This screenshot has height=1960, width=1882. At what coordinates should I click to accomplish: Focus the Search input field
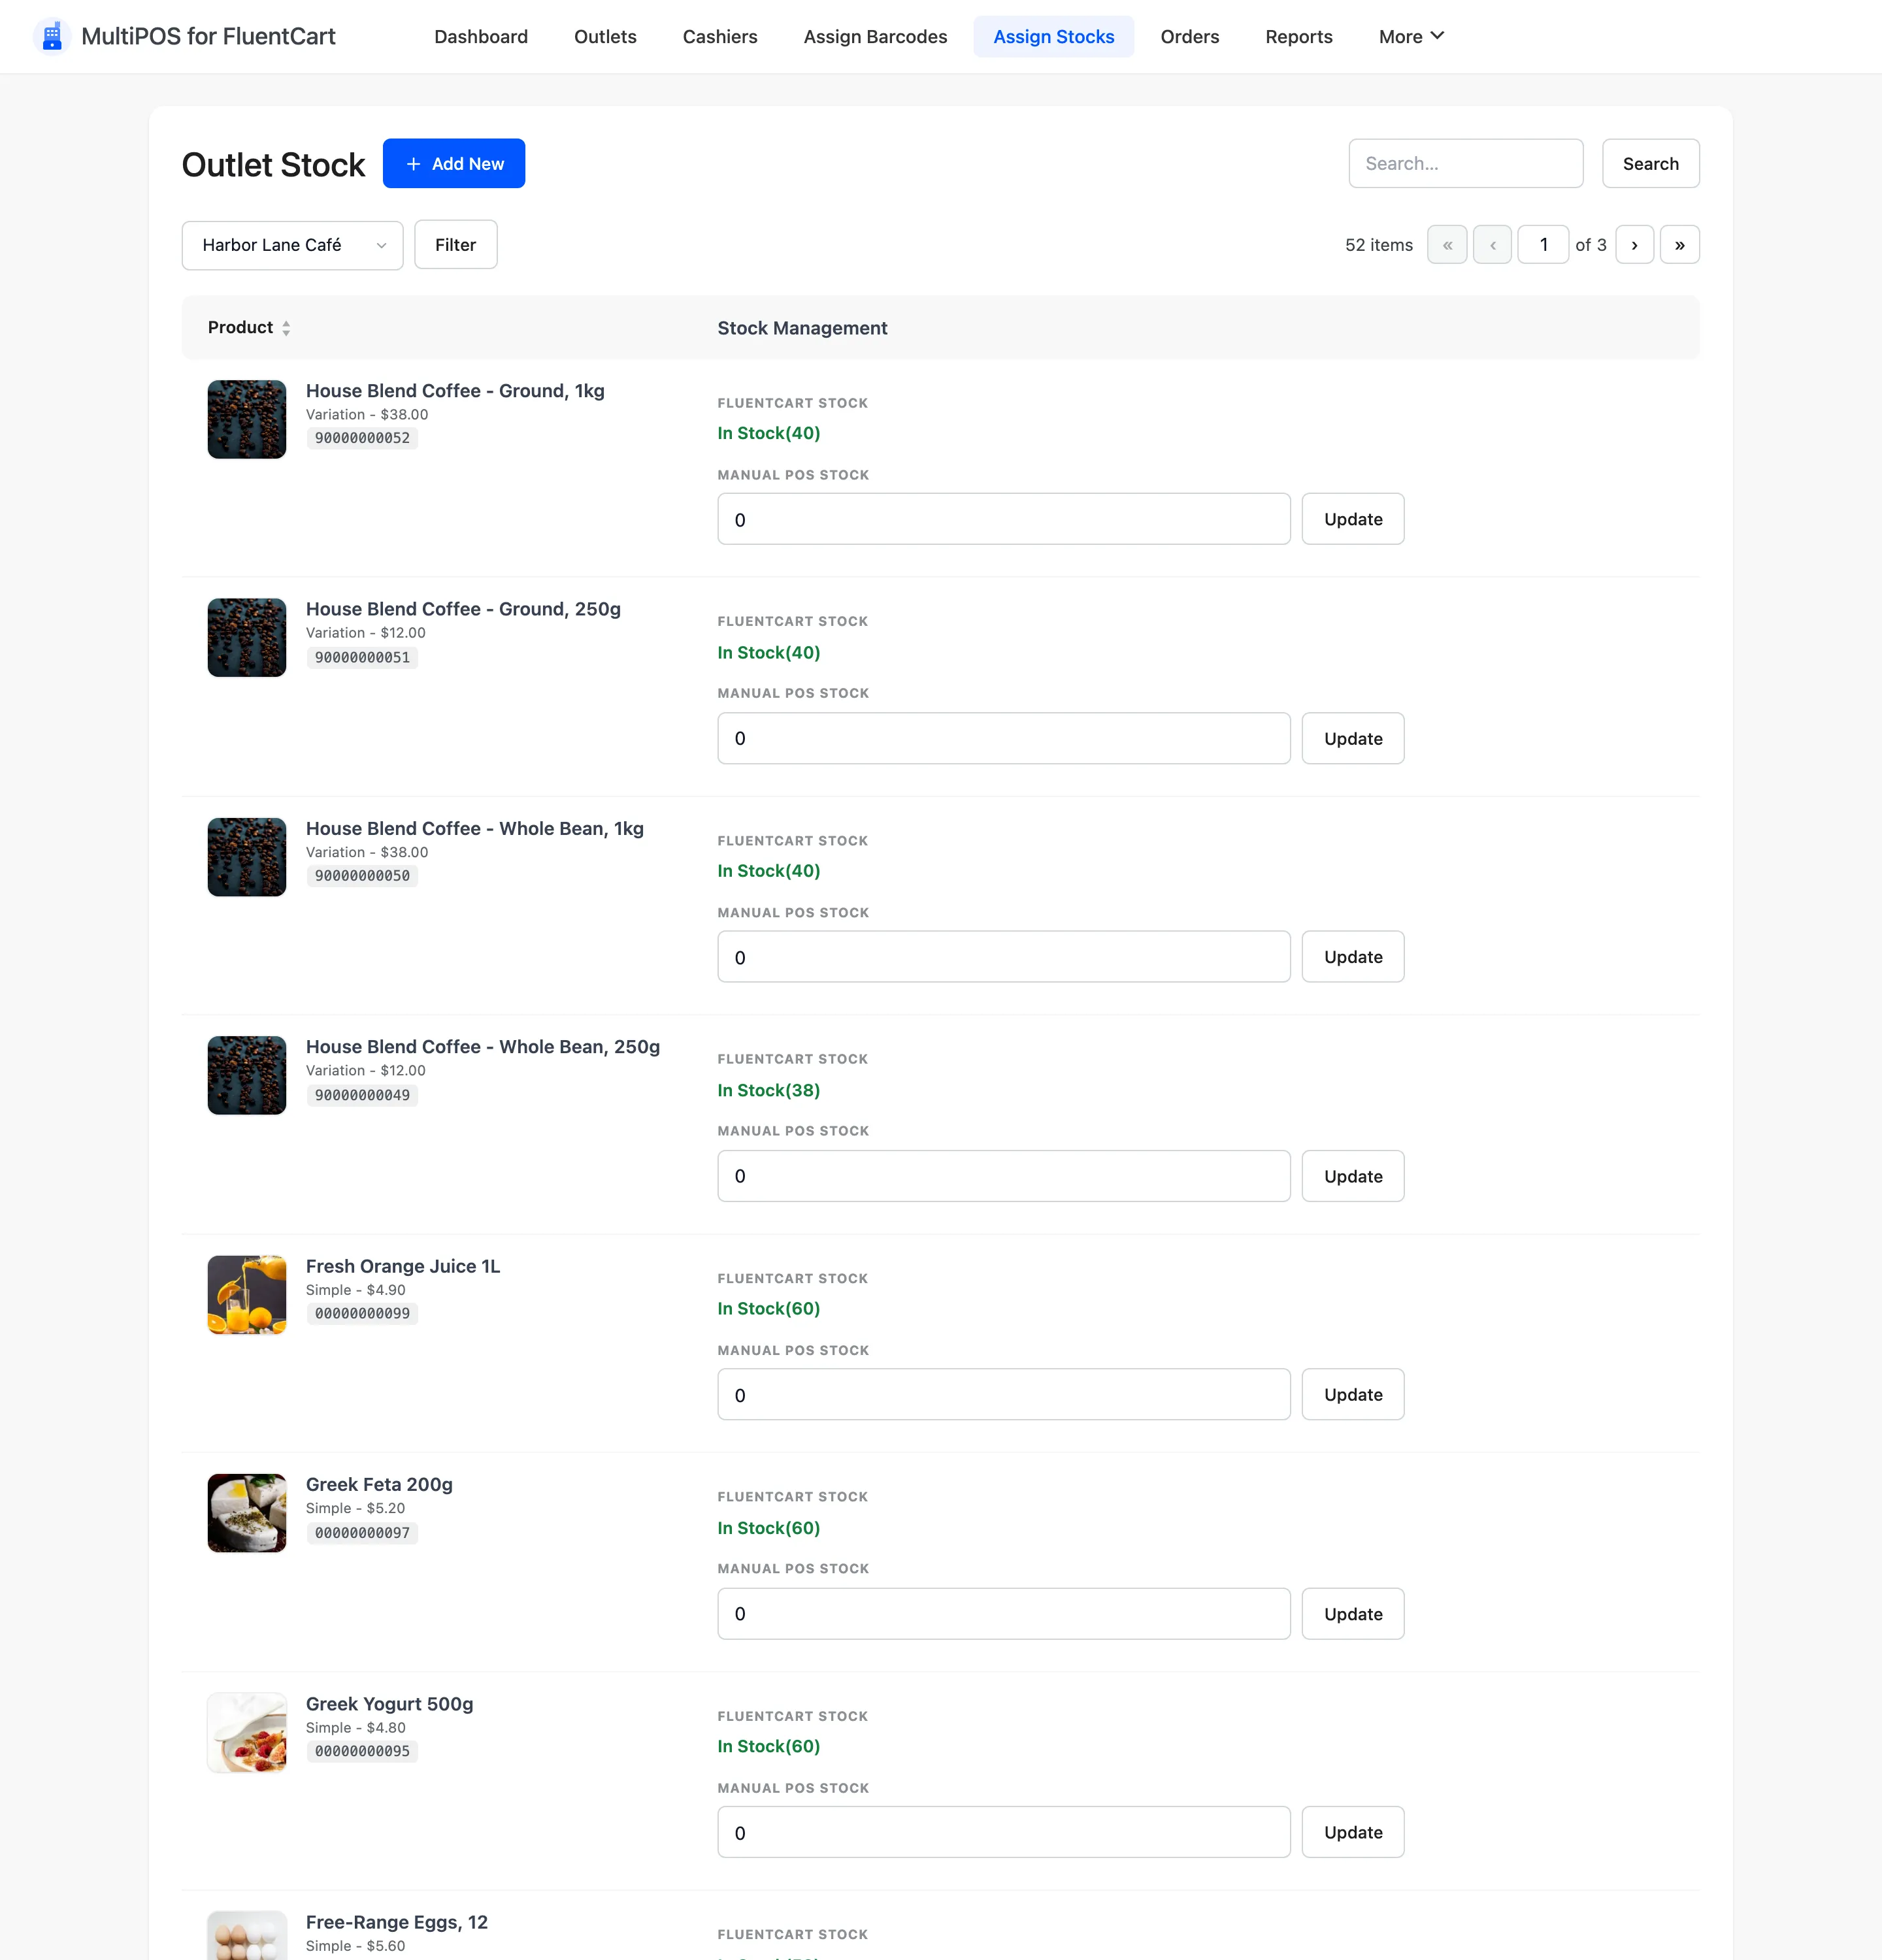click(x=1465, y=163)
